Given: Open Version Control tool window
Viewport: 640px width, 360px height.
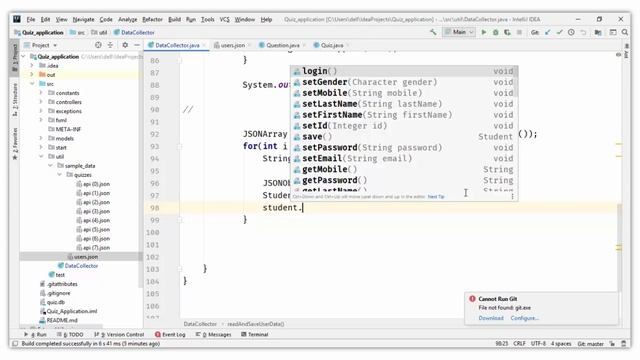Looking at the screenshot, I should pyautogui.click(x=119, y=334).
